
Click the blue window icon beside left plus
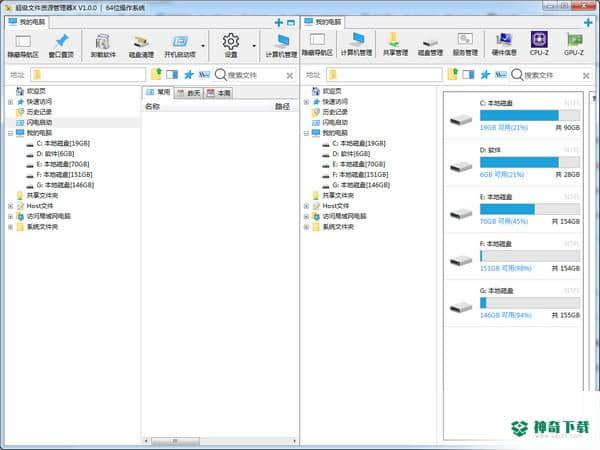point(291,23)
